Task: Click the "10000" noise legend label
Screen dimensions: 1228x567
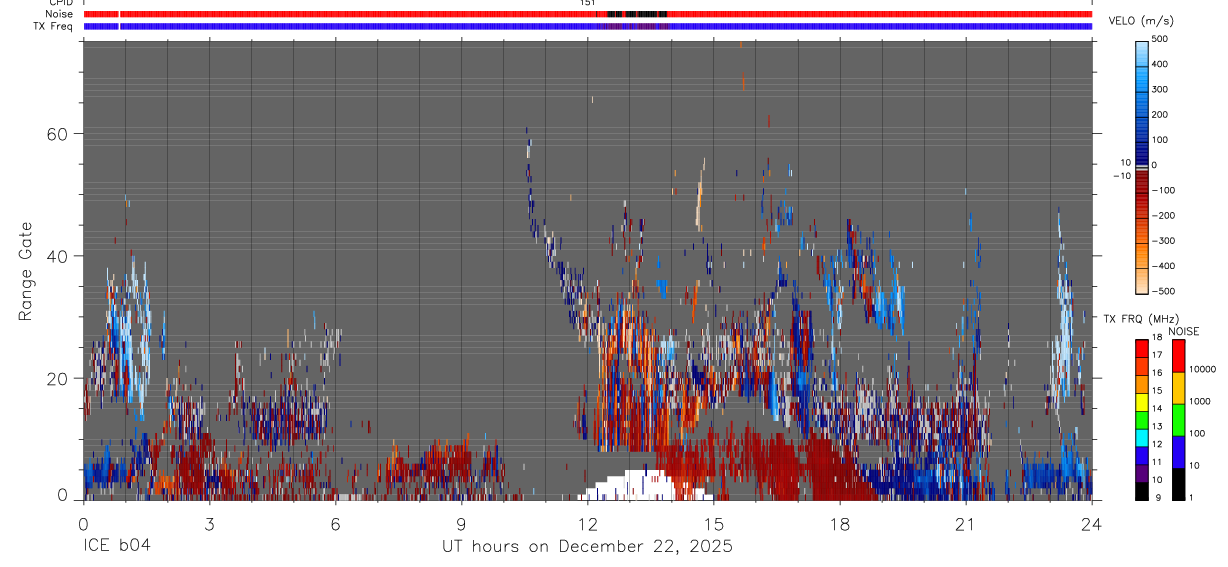Action: (x=1202, y=369)
